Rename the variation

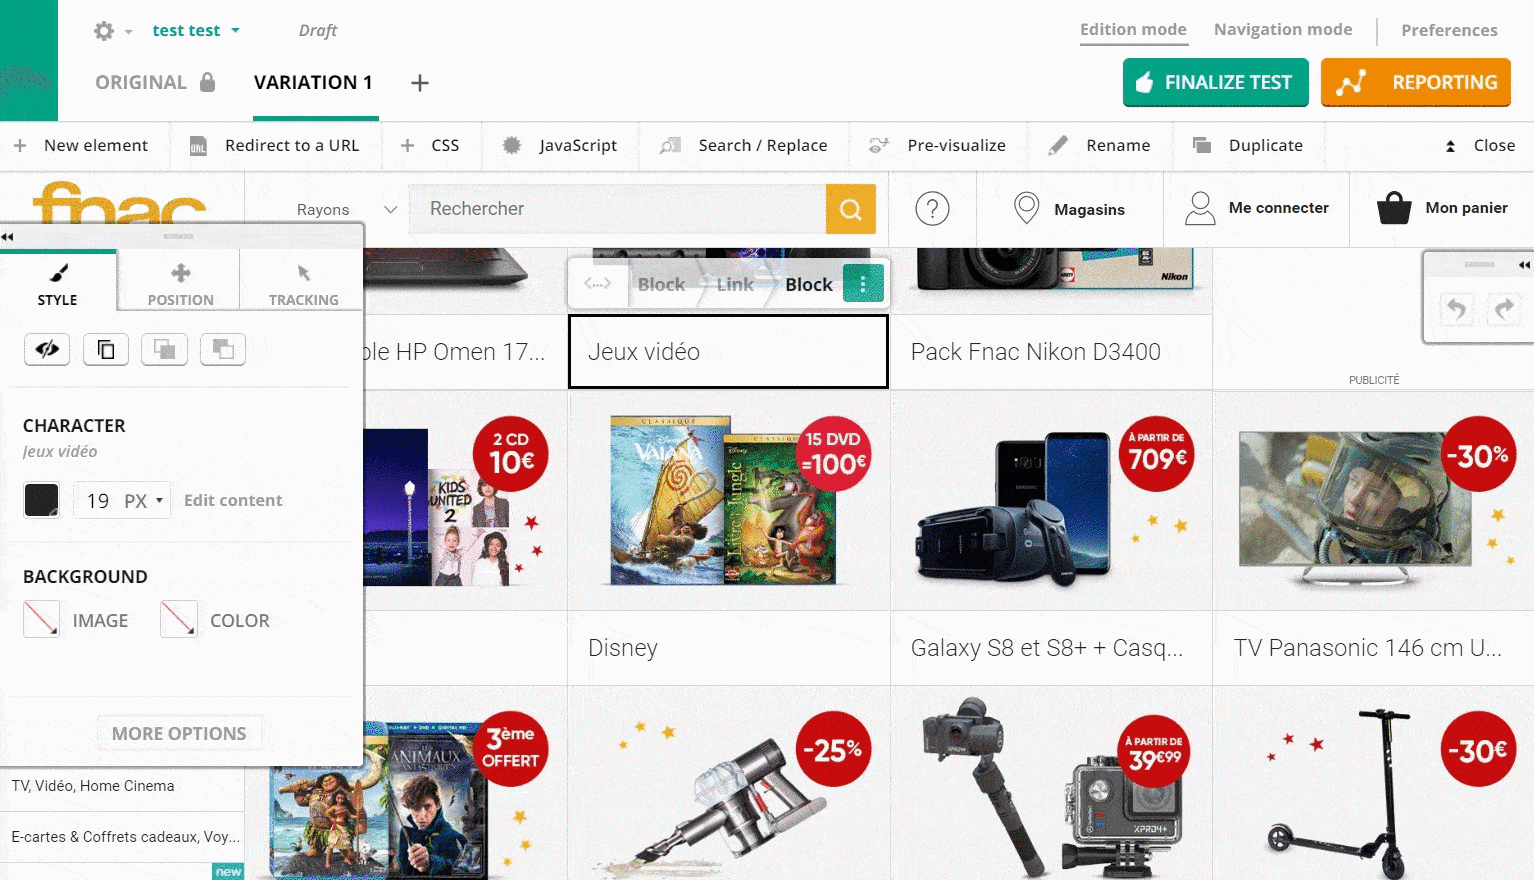pyautogui.click(x=1099, y=146)
